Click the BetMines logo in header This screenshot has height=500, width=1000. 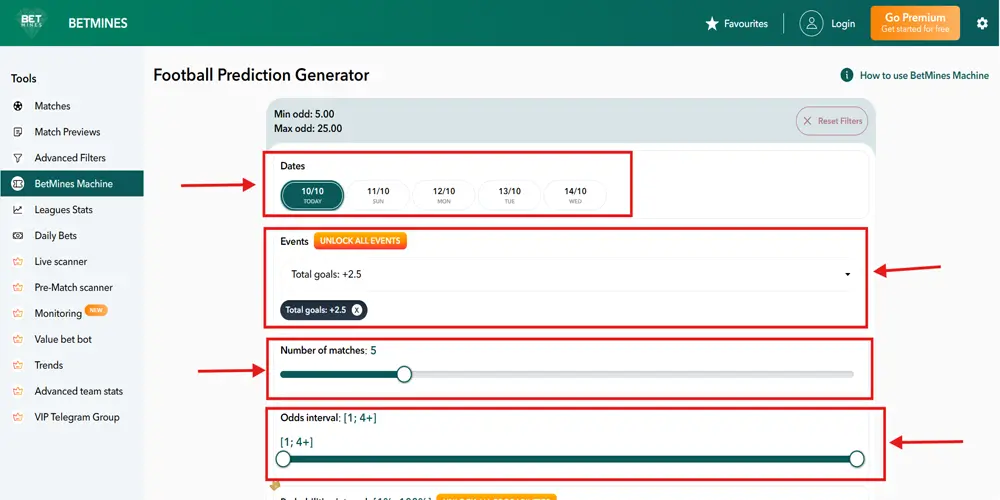[31, 22]
